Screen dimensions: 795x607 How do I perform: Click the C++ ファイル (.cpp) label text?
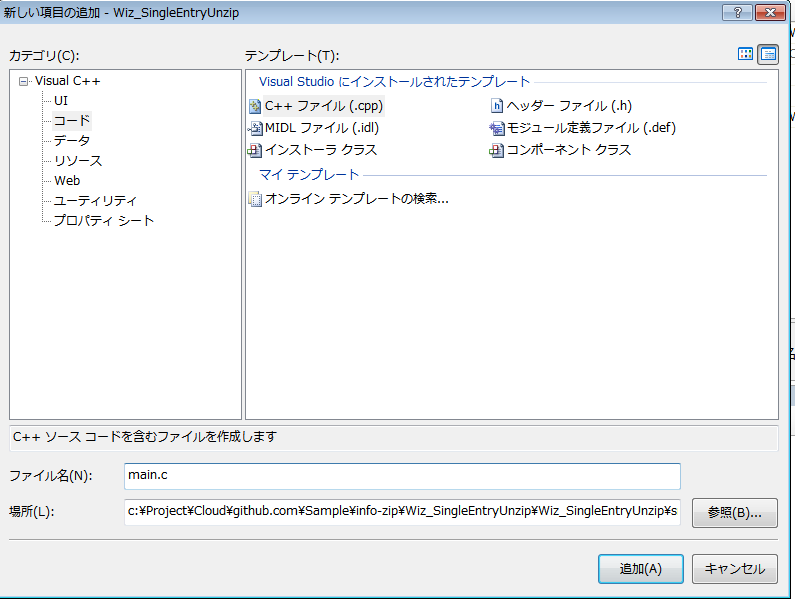point(324,106)
